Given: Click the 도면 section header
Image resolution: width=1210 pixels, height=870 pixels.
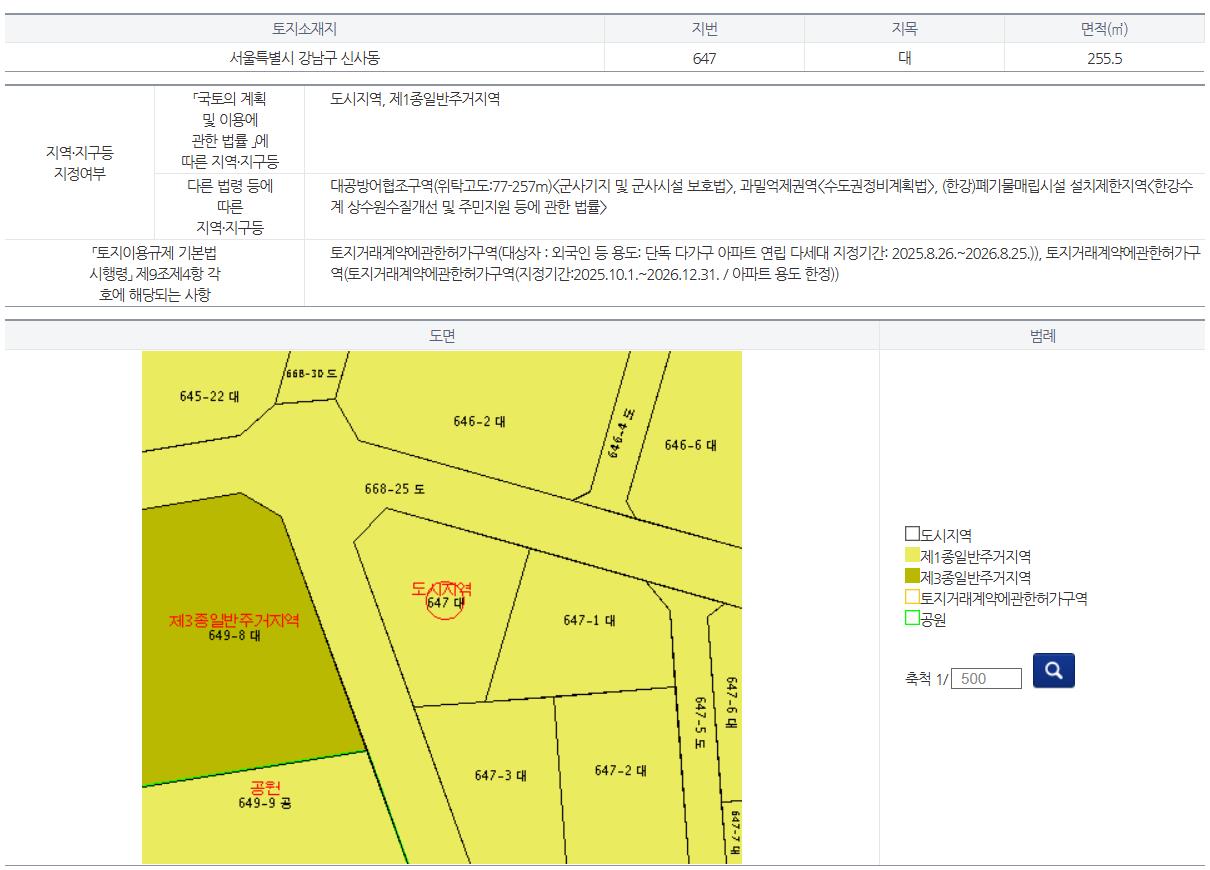Looking at the screenshot, I should (x=442, y=336).
